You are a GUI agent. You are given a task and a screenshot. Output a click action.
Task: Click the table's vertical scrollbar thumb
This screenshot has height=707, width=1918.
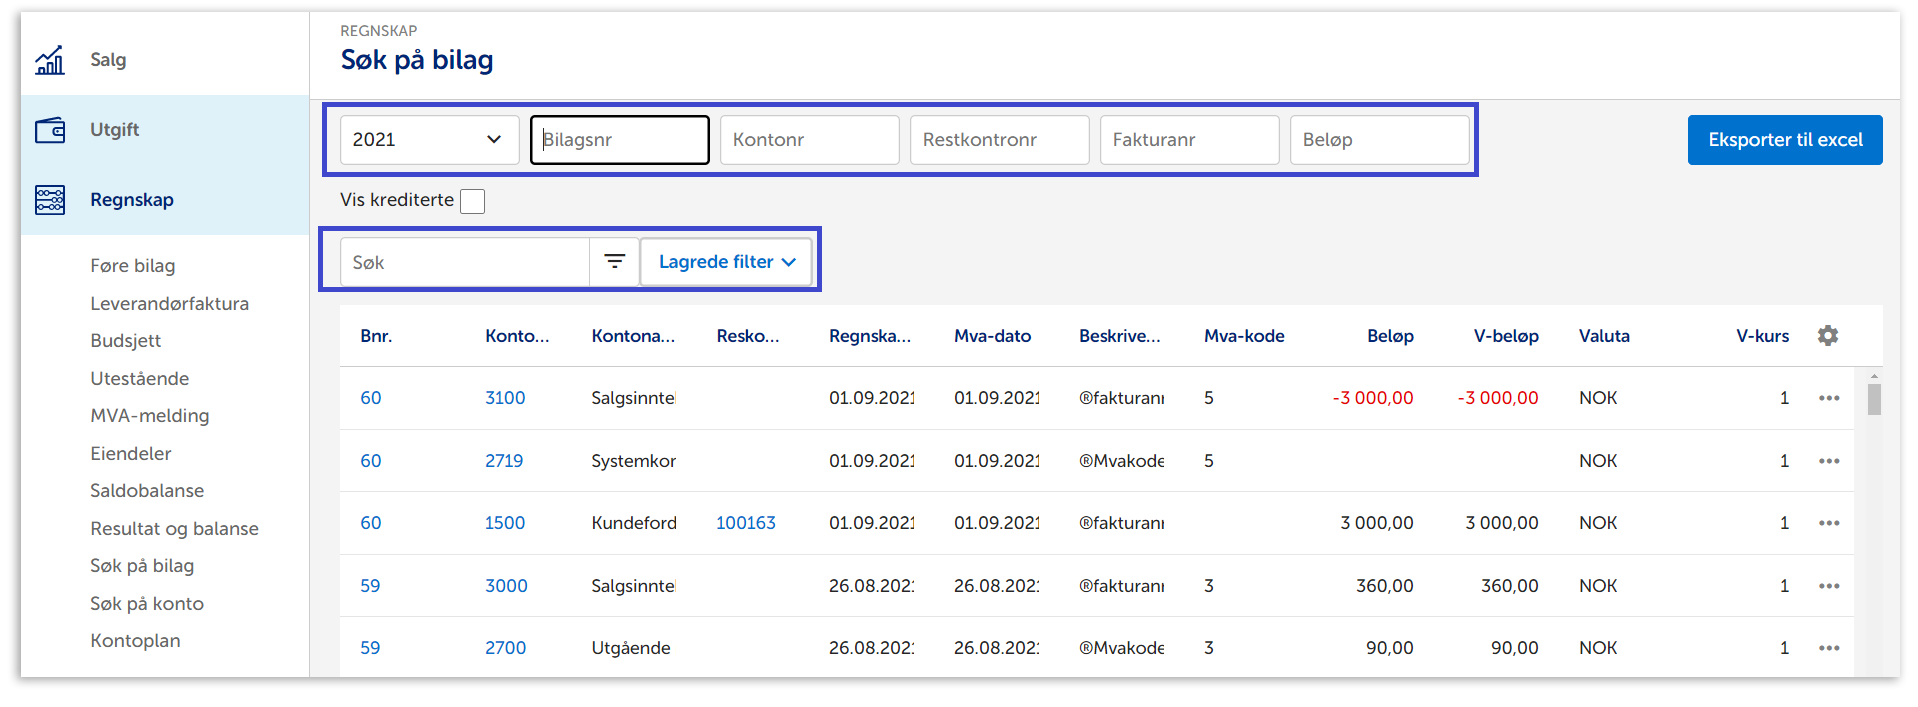coord(1873,399)
